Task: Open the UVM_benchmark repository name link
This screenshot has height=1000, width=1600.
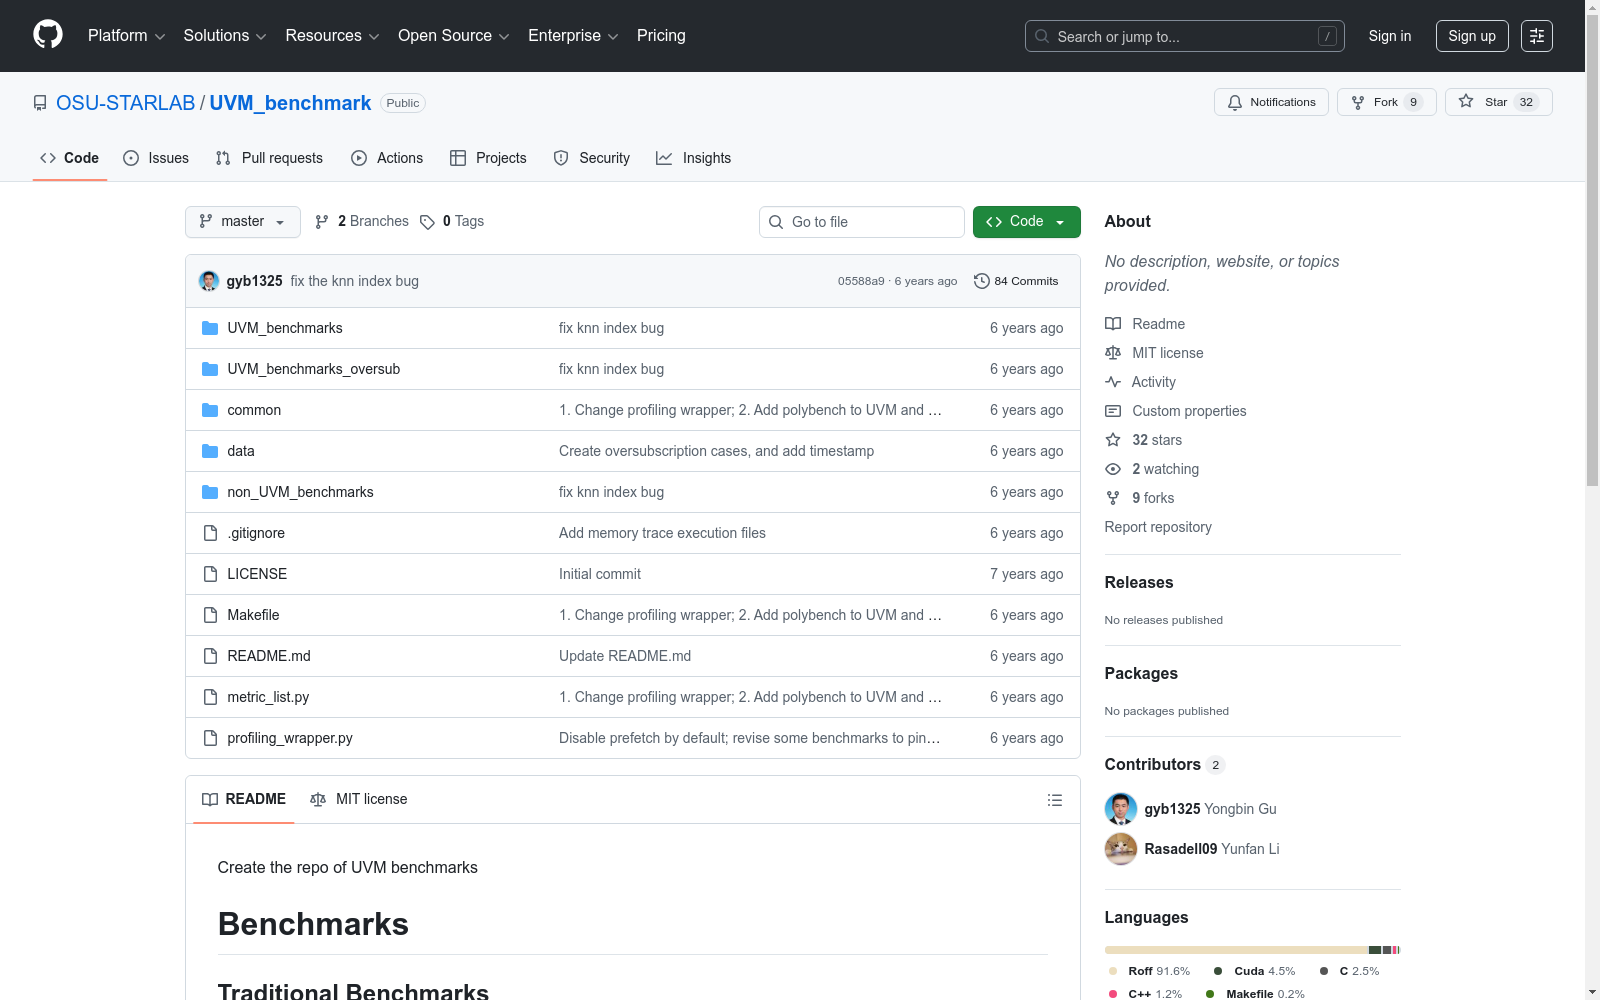Action: (290, 103)
